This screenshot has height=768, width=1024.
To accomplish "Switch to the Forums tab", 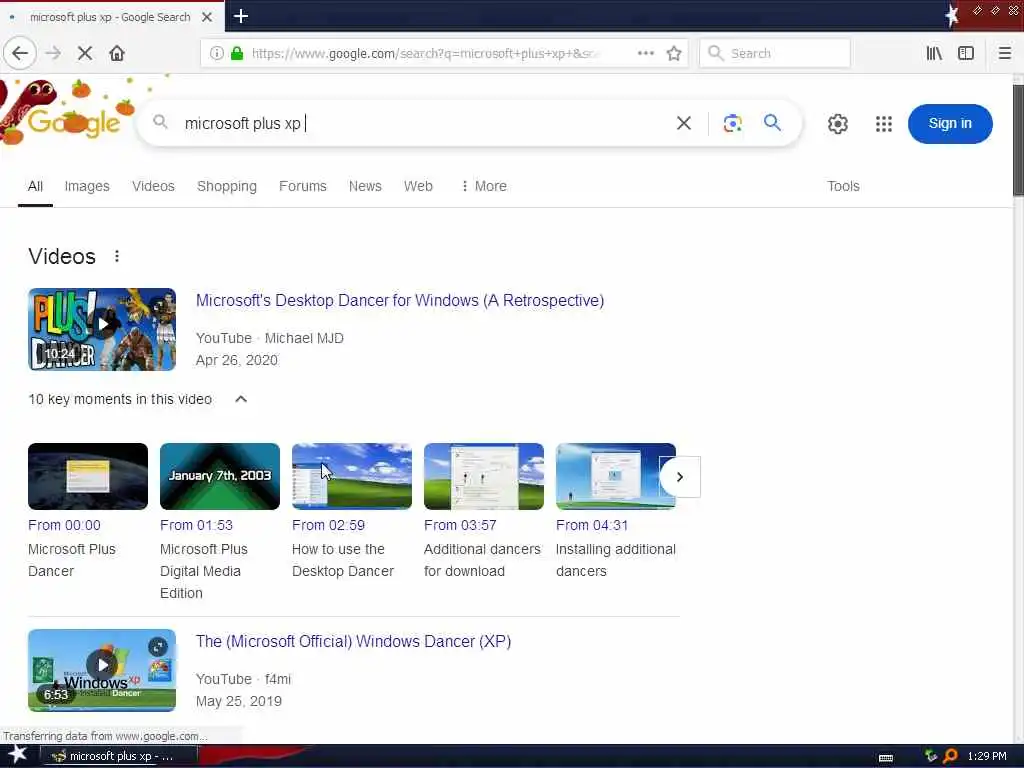I will click(302, 186).
